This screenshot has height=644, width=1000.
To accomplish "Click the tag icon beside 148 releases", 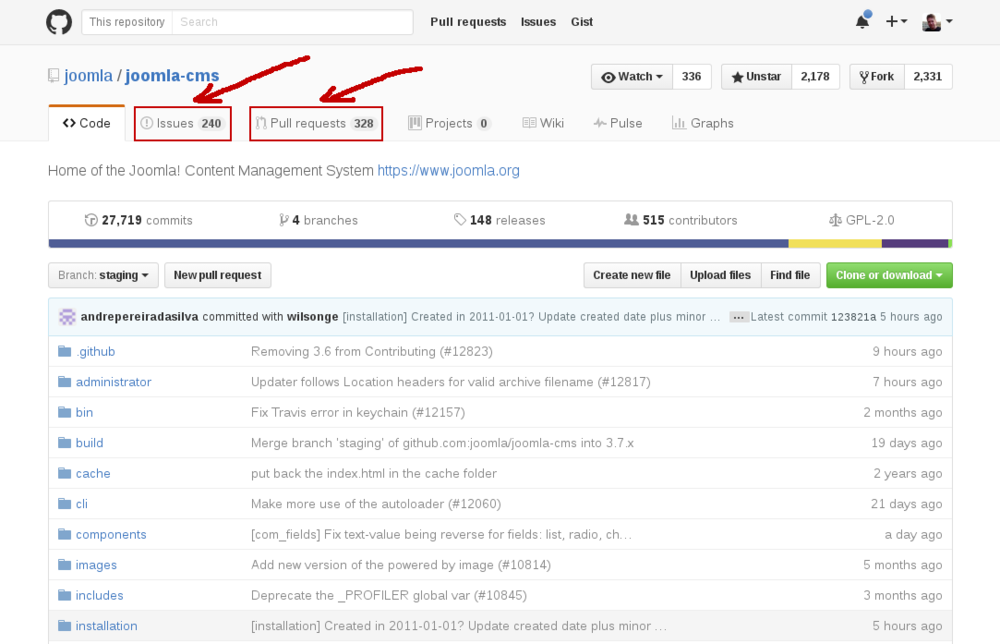I will pyautogui.click(x=459, y=220).
